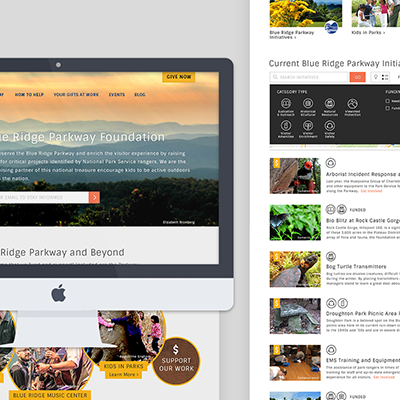Viewport: 400px width, 400px height.
Task: Click Category Type label in filter panel
Action: tap(292, 92)
